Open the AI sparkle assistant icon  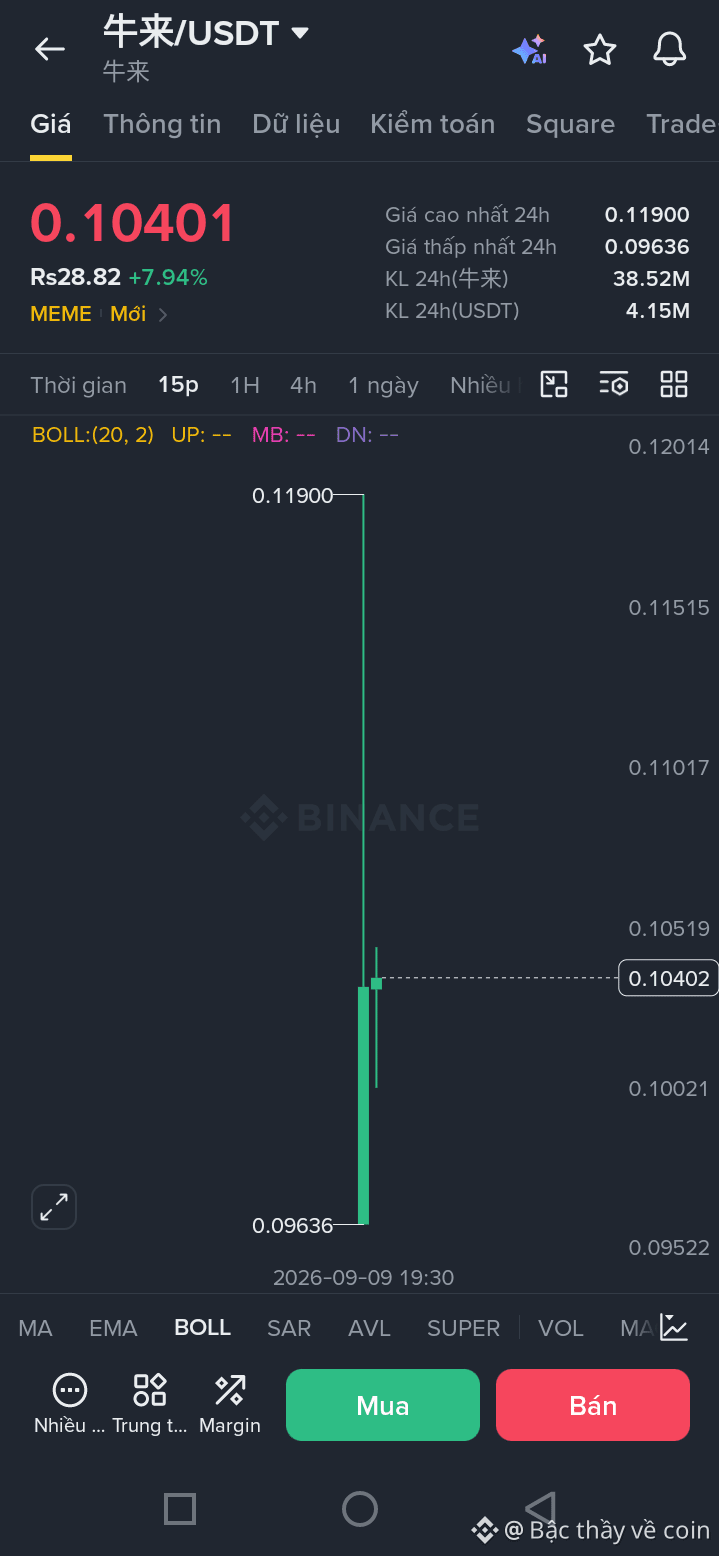tap(529, 49)
